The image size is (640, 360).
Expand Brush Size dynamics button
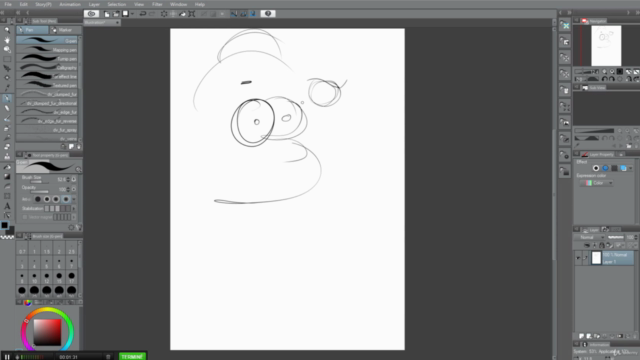click(74, 179)
